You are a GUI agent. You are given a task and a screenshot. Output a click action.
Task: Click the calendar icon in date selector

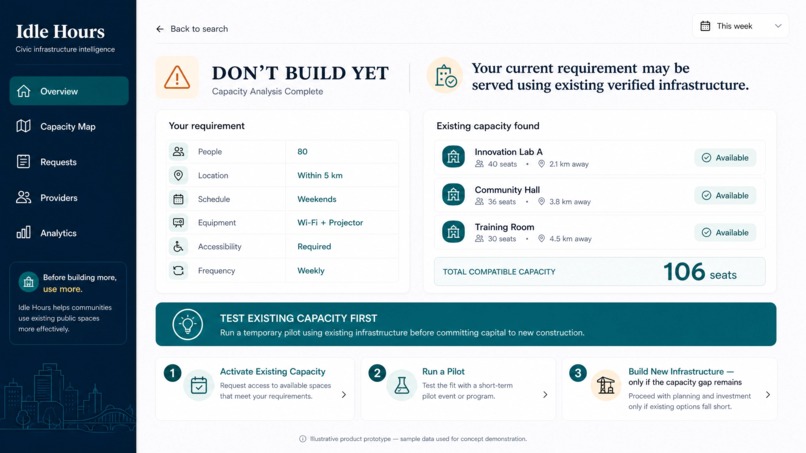[x=705, y=26]
